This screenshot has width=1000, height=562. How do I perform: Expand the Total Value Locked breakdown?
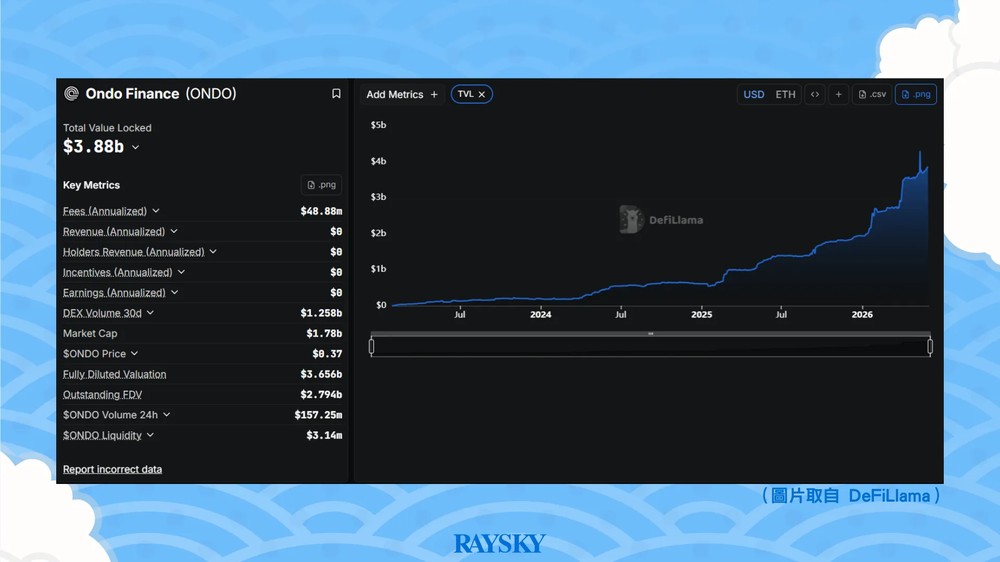135,147
